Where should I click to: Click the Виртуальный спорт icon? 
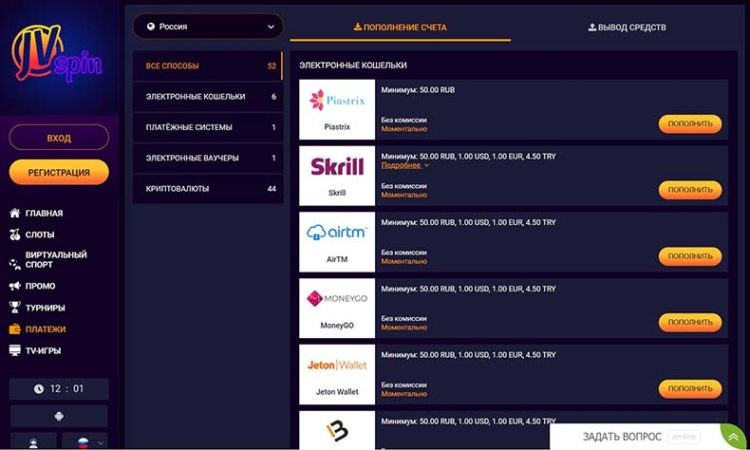[15, 264]
